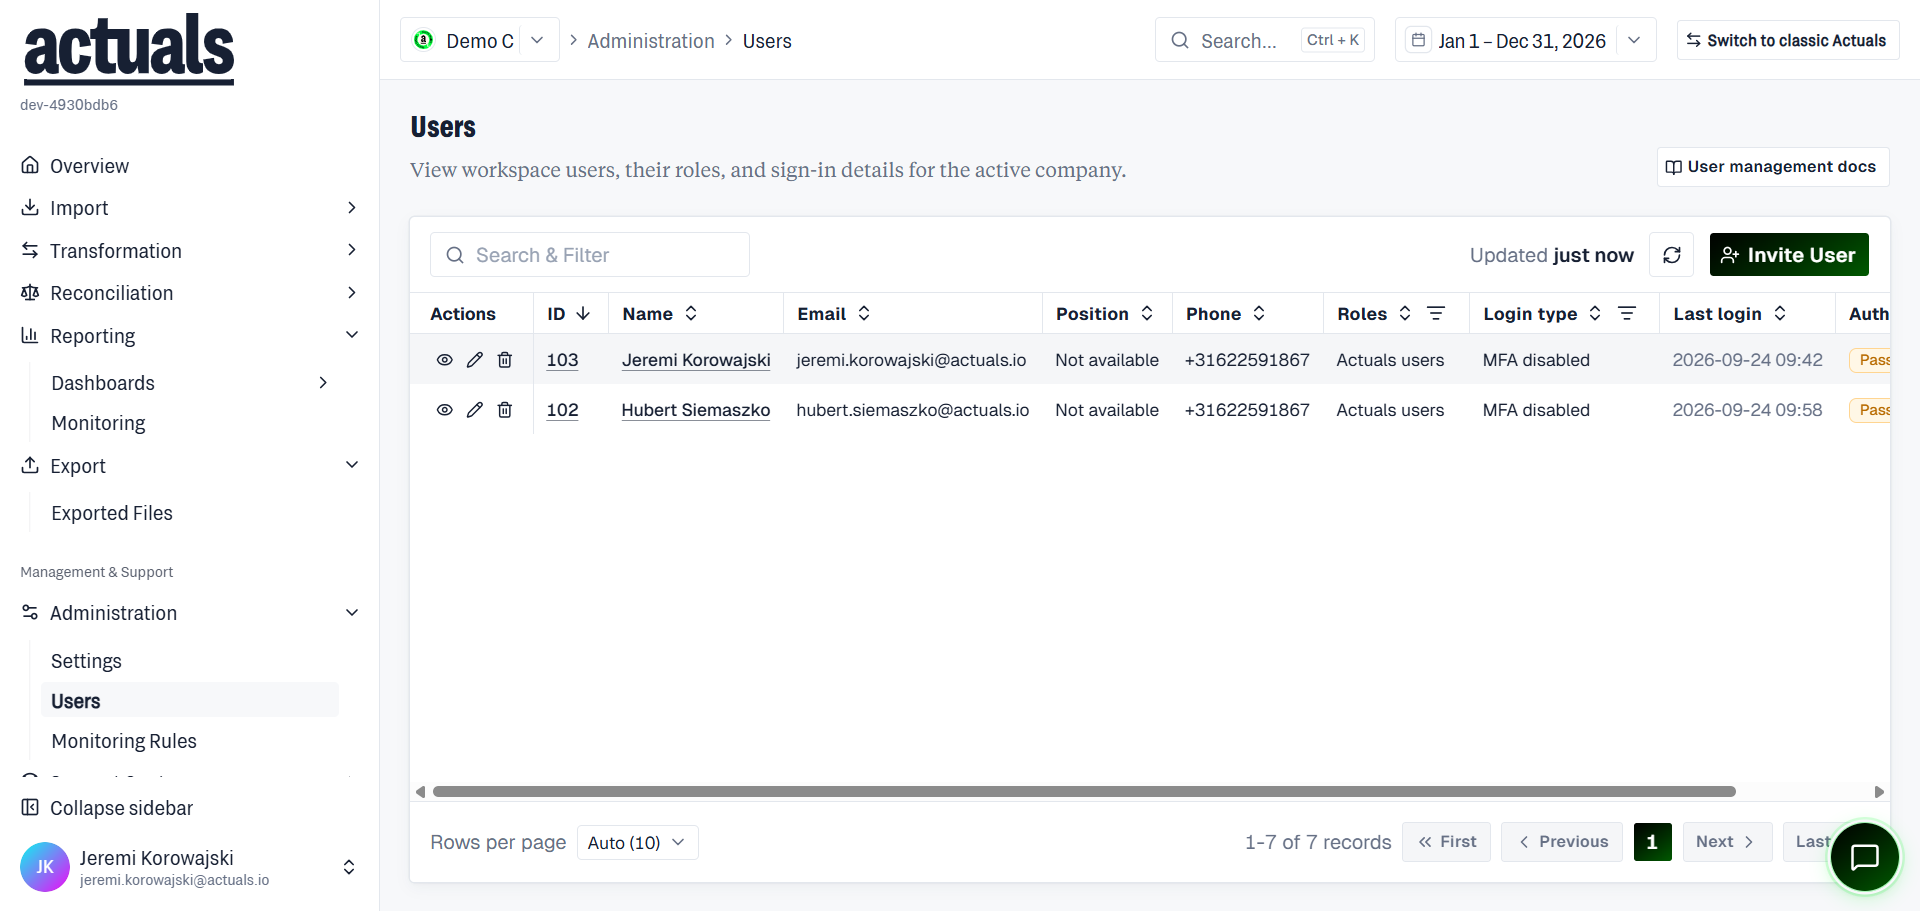Collapse sidebar
1920x911 pixels.
coord(108,808)
